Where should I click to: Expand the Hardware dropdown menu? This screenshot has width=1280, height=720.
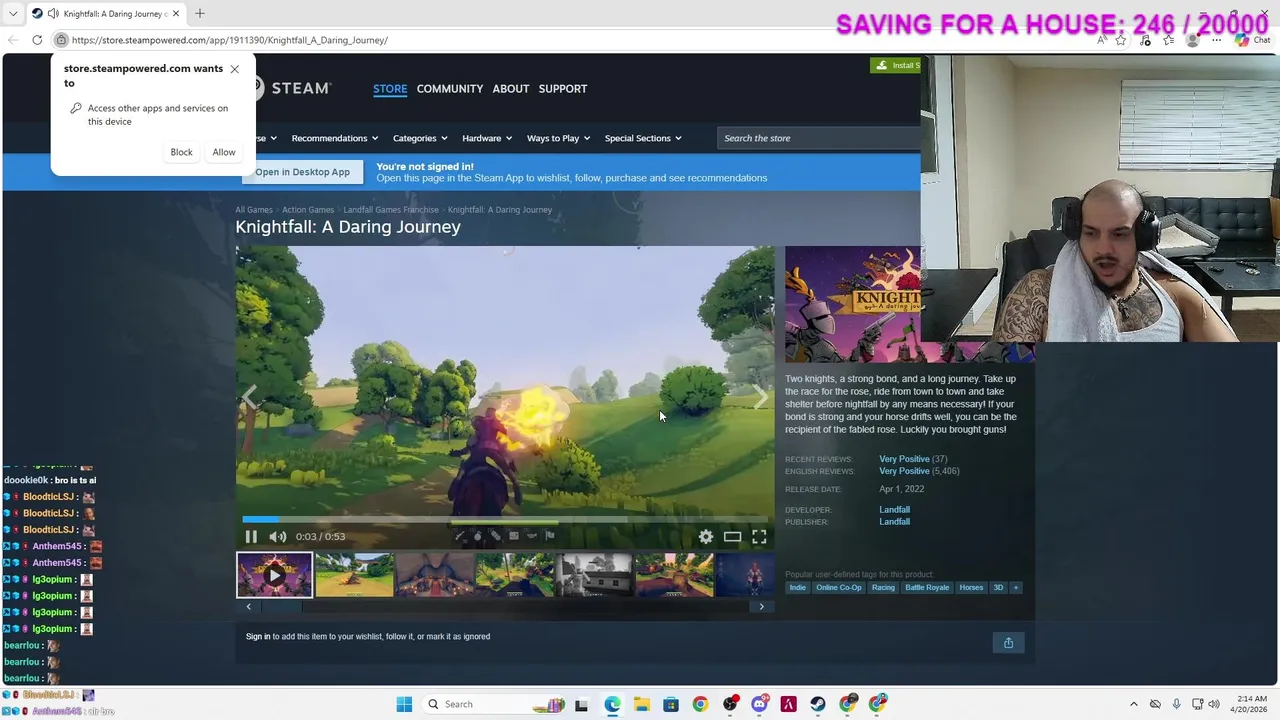[x=487, y=138]
